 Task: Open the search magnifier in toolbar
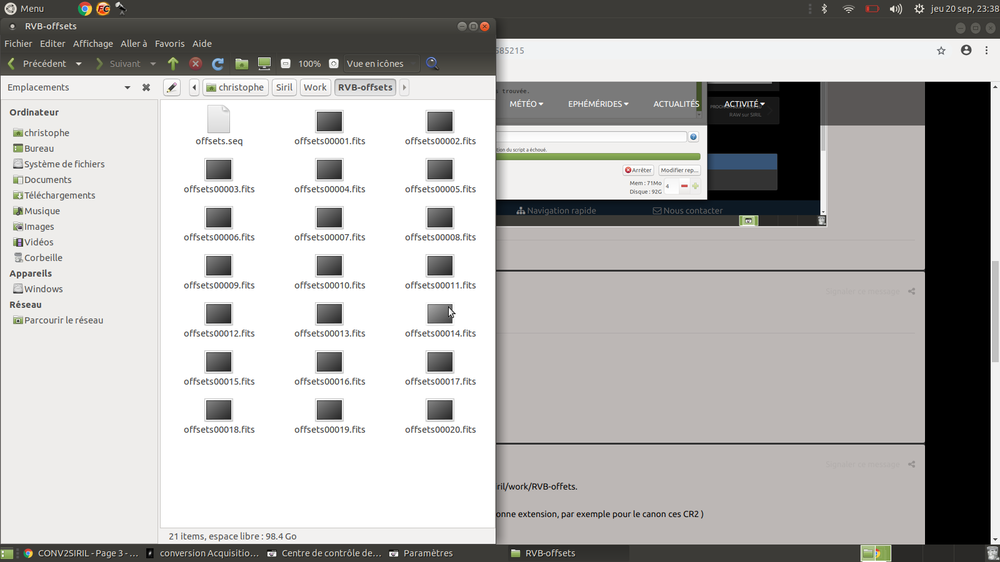click(x=432, y=63)
